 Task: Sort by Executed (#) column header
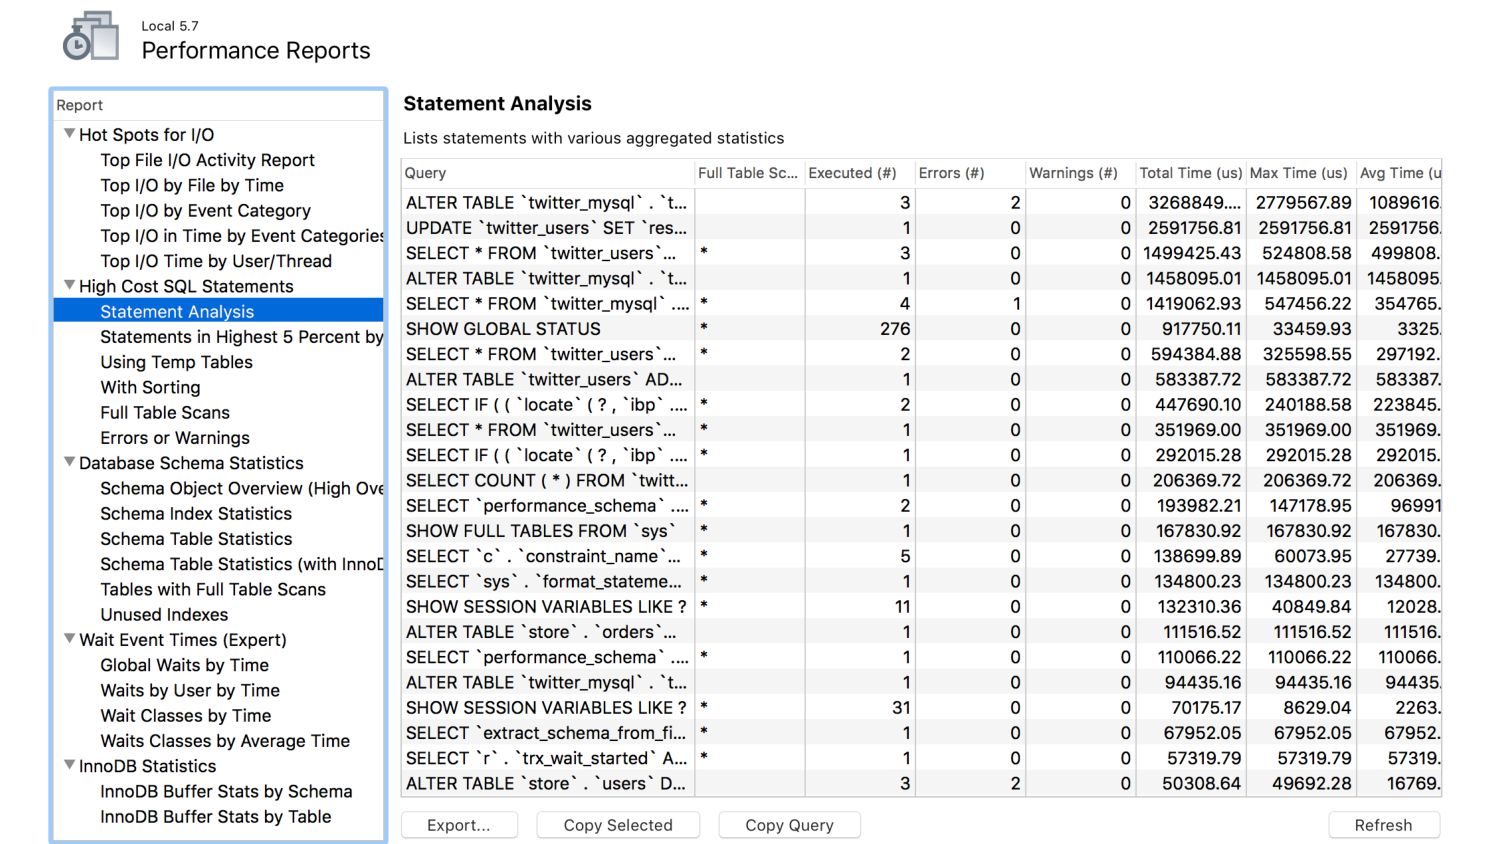860,173
